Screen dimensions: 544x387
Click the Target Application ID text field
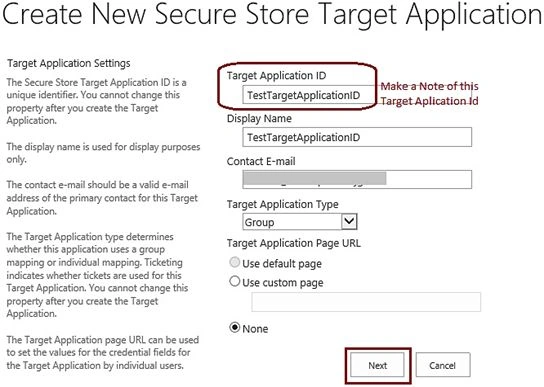pos(309,95)
